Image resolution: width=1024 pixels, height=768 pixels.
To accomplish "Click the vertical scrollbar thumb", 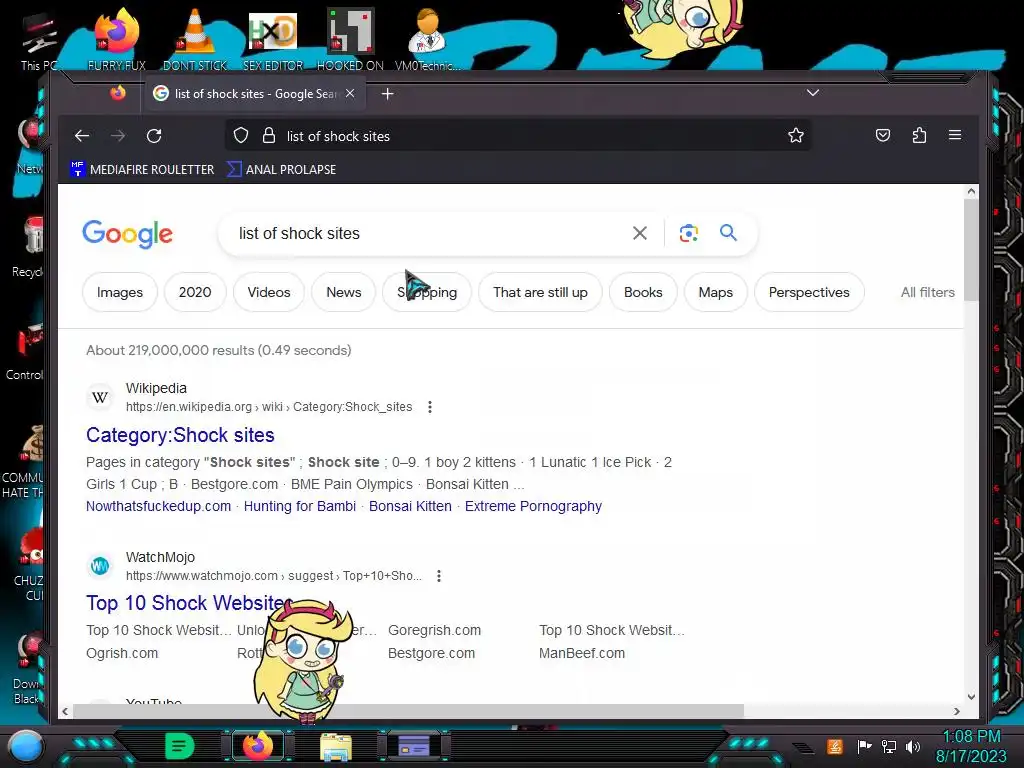I will (x=971, y=249).
